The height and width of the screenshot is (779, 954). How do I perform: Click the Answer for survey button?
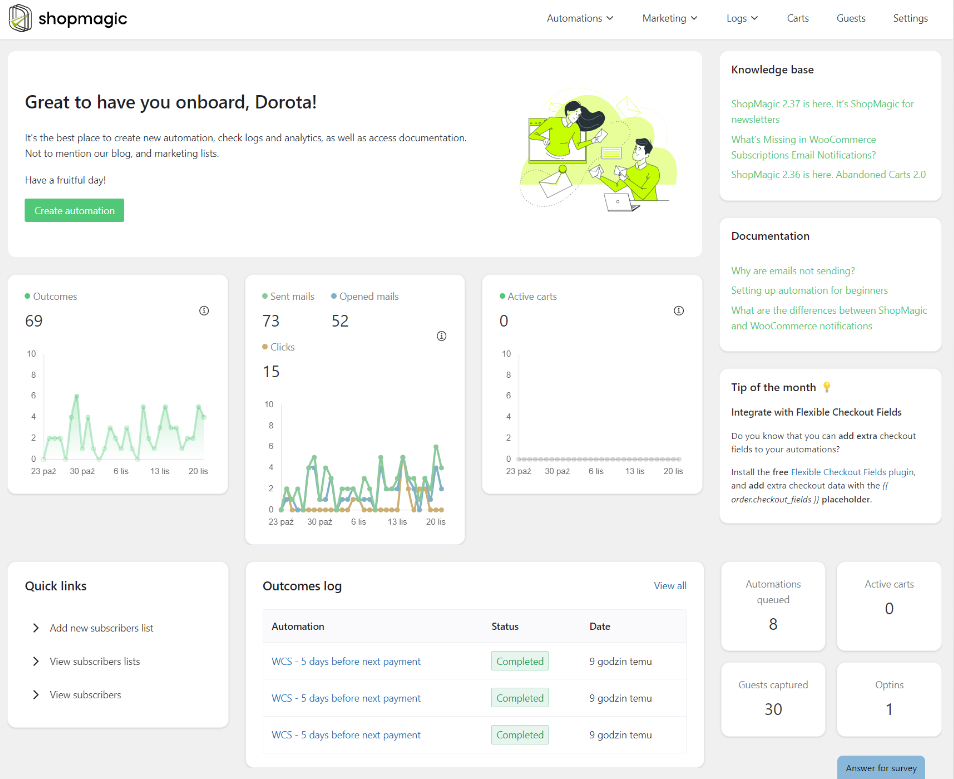tap(881, 767)
